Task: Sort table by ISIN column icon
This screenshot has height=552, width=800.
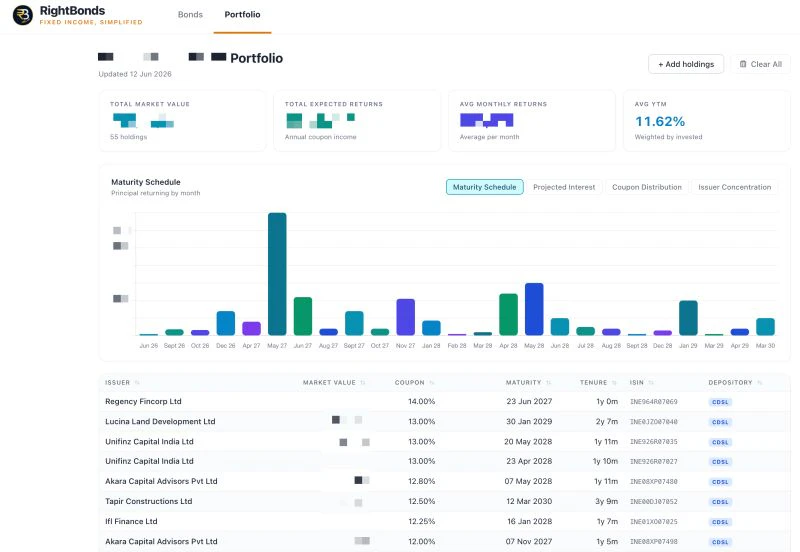Action: (651, 383)
